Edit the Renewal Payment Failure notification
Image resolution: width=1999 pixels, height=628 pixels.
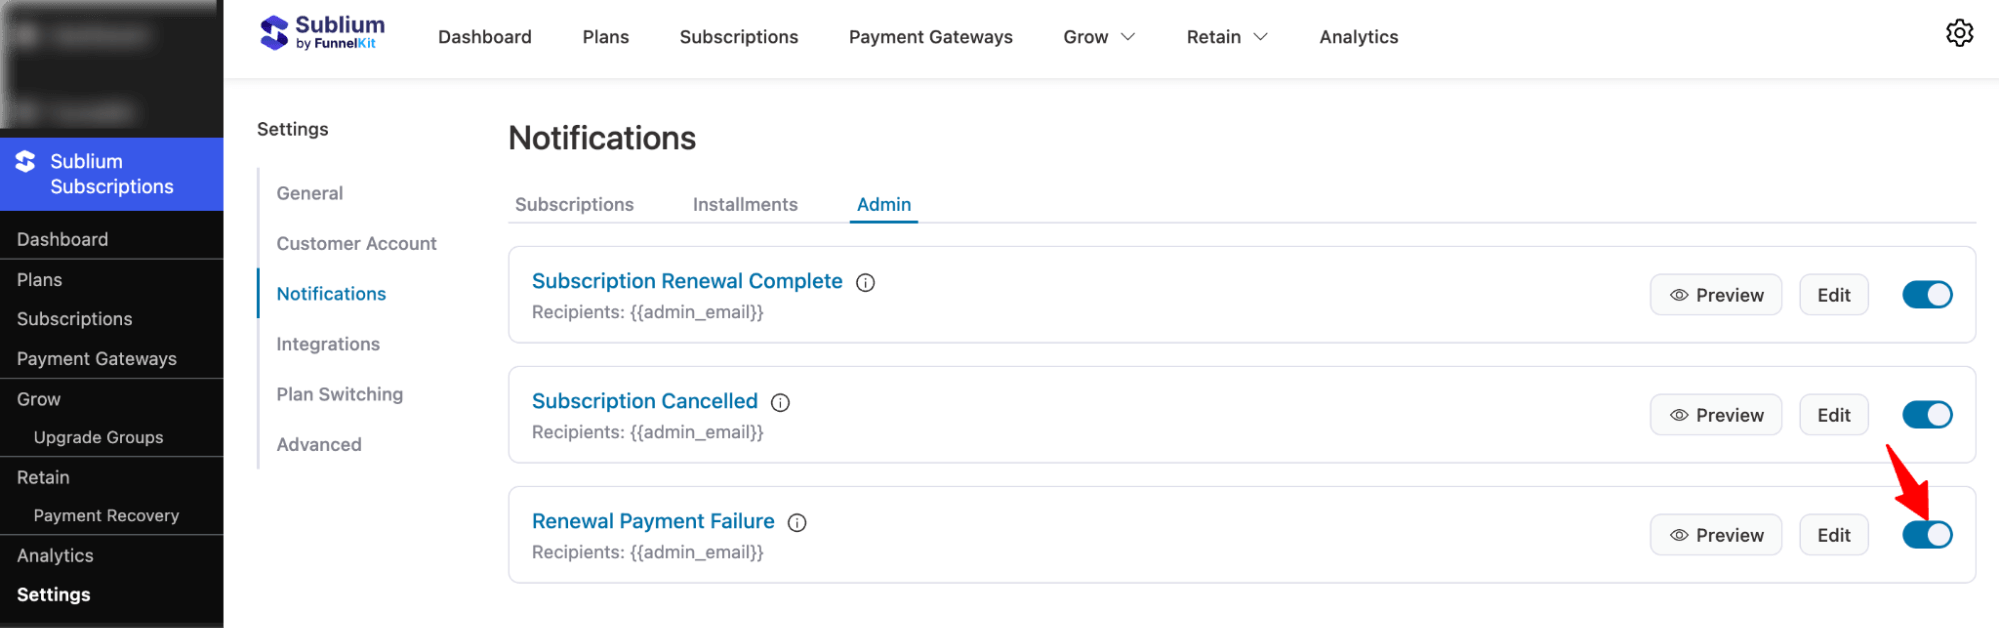1833,534
